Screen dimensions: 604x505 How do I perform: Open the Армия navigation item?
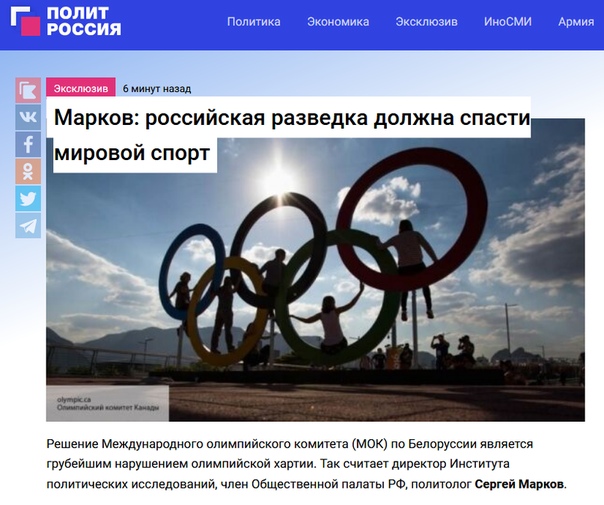pos(576,22)
